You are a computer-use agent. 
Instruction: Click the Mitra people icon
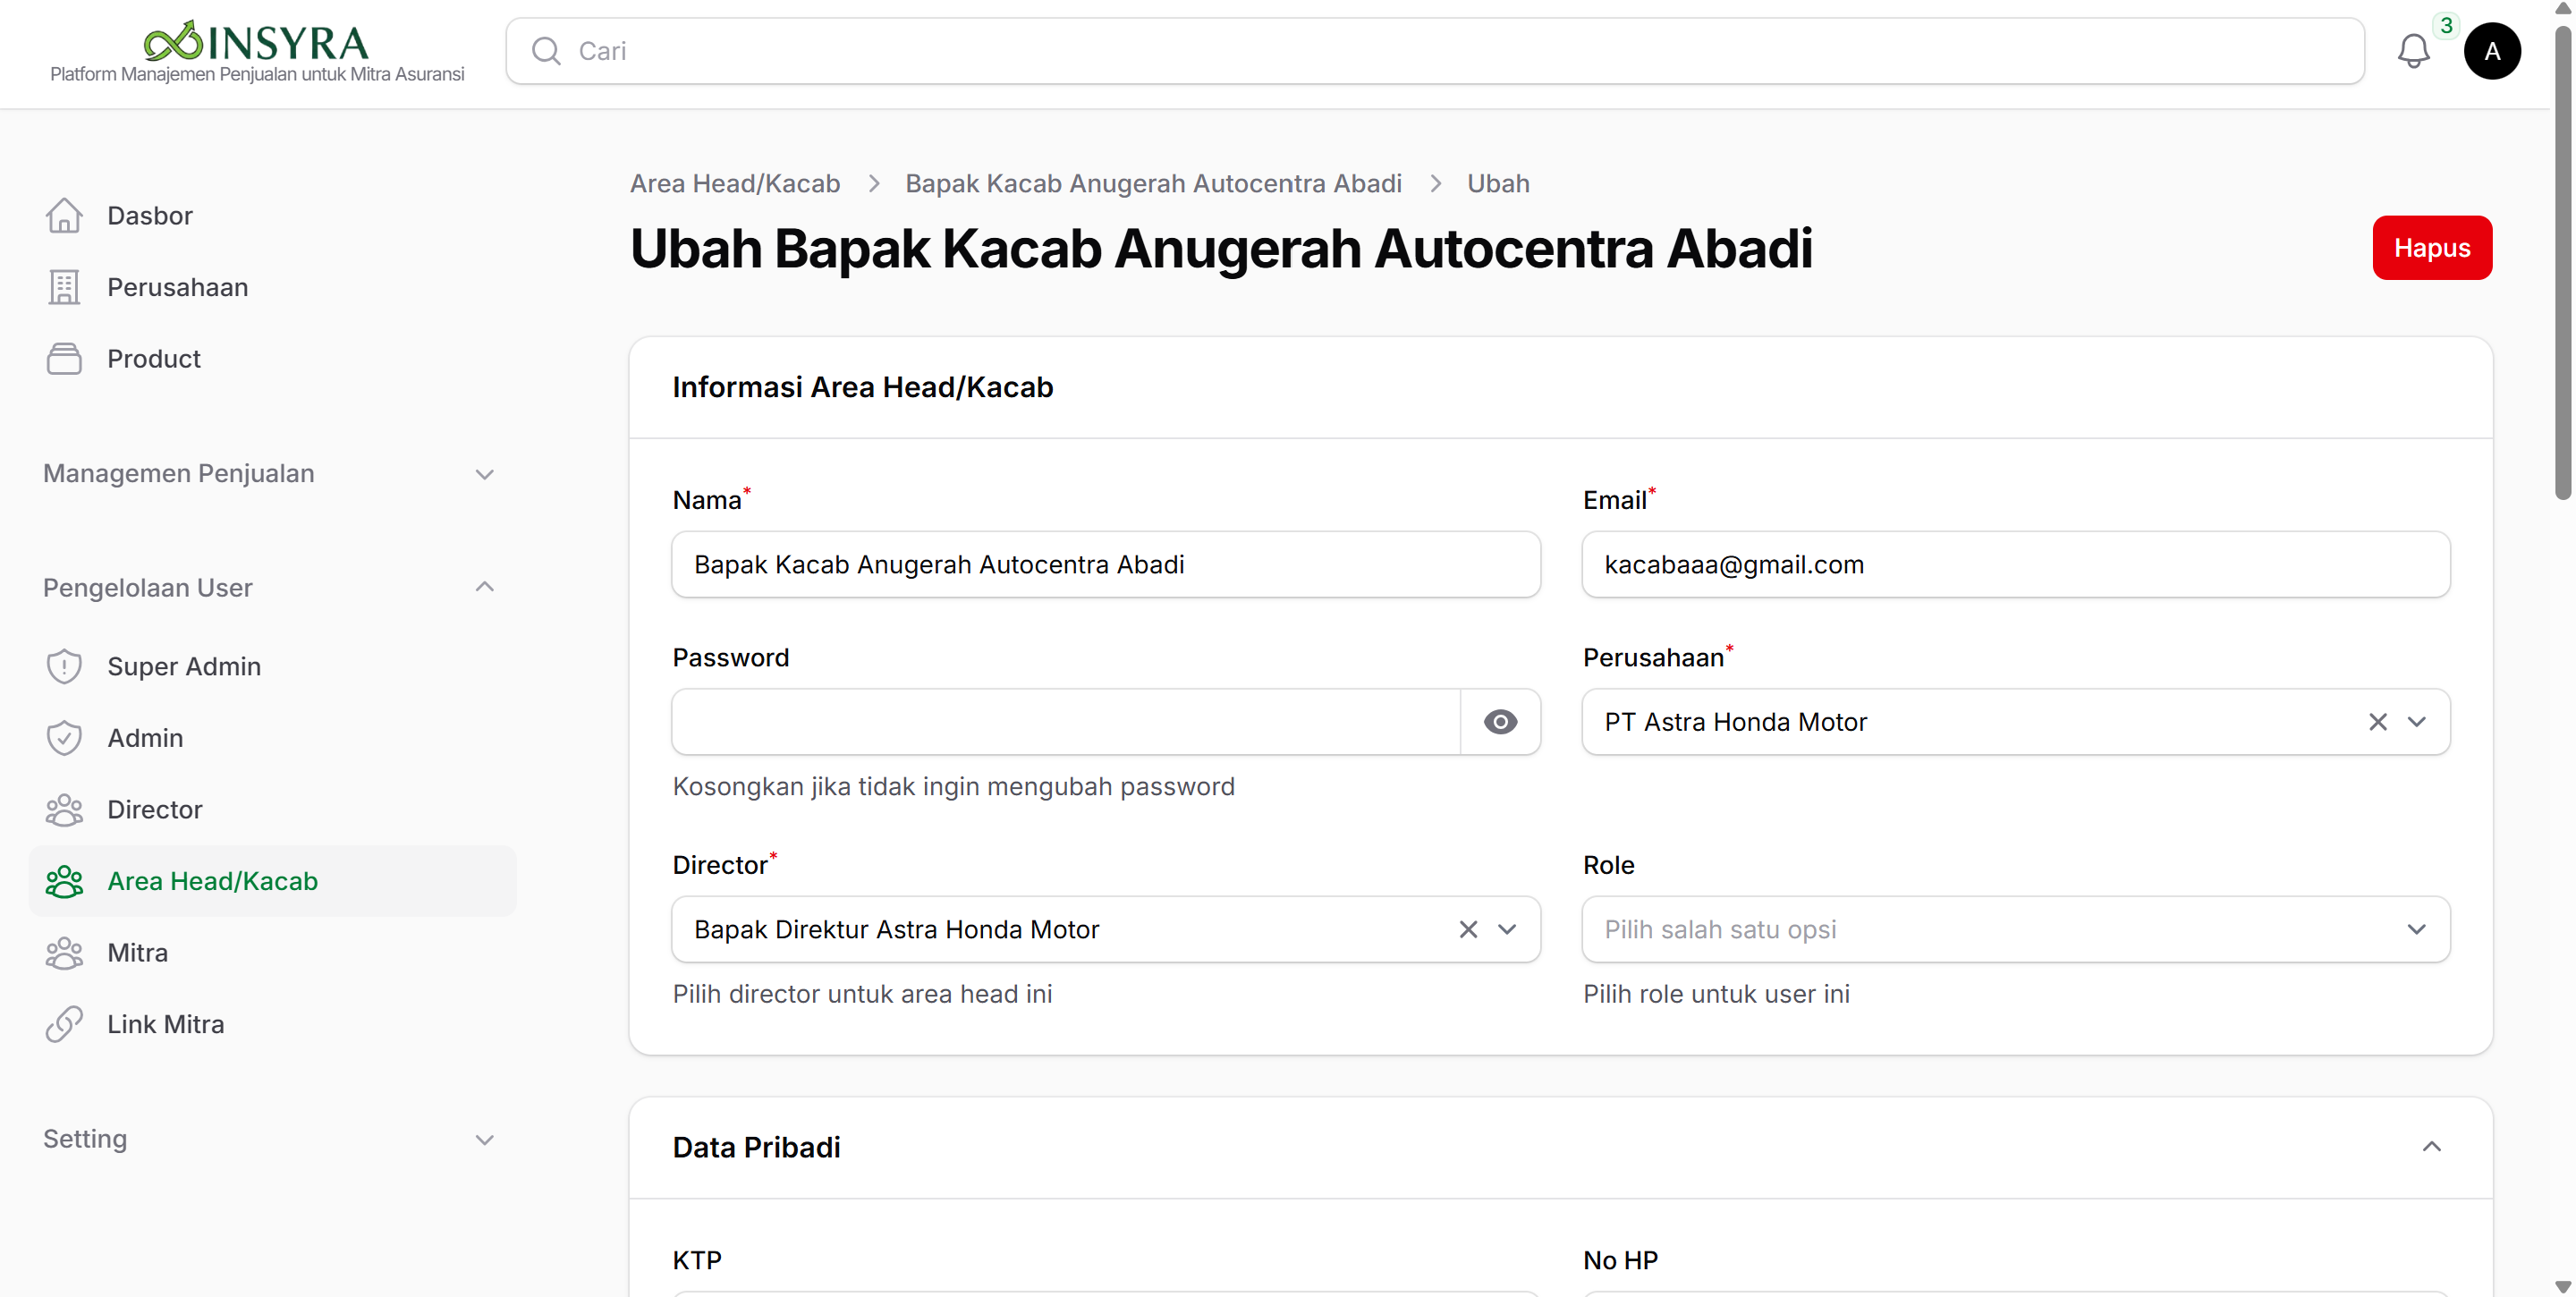(x=64, y=953)
